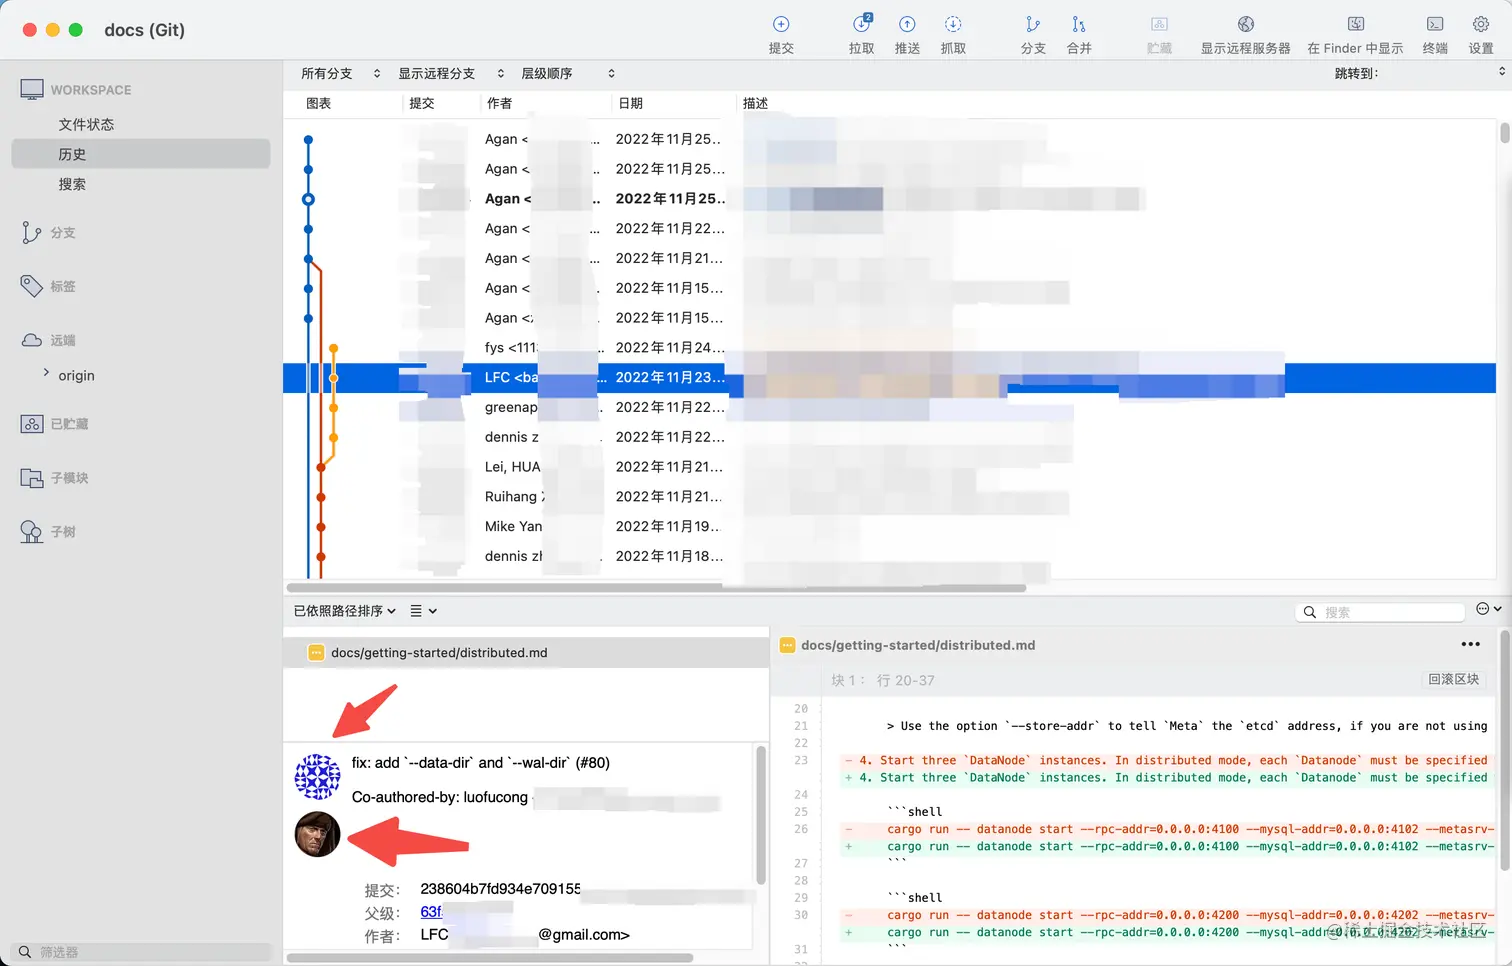Open the Show Remote Branches (显示远程分支) dropdown
1512x966 pixels.
[x=451, y=73]
